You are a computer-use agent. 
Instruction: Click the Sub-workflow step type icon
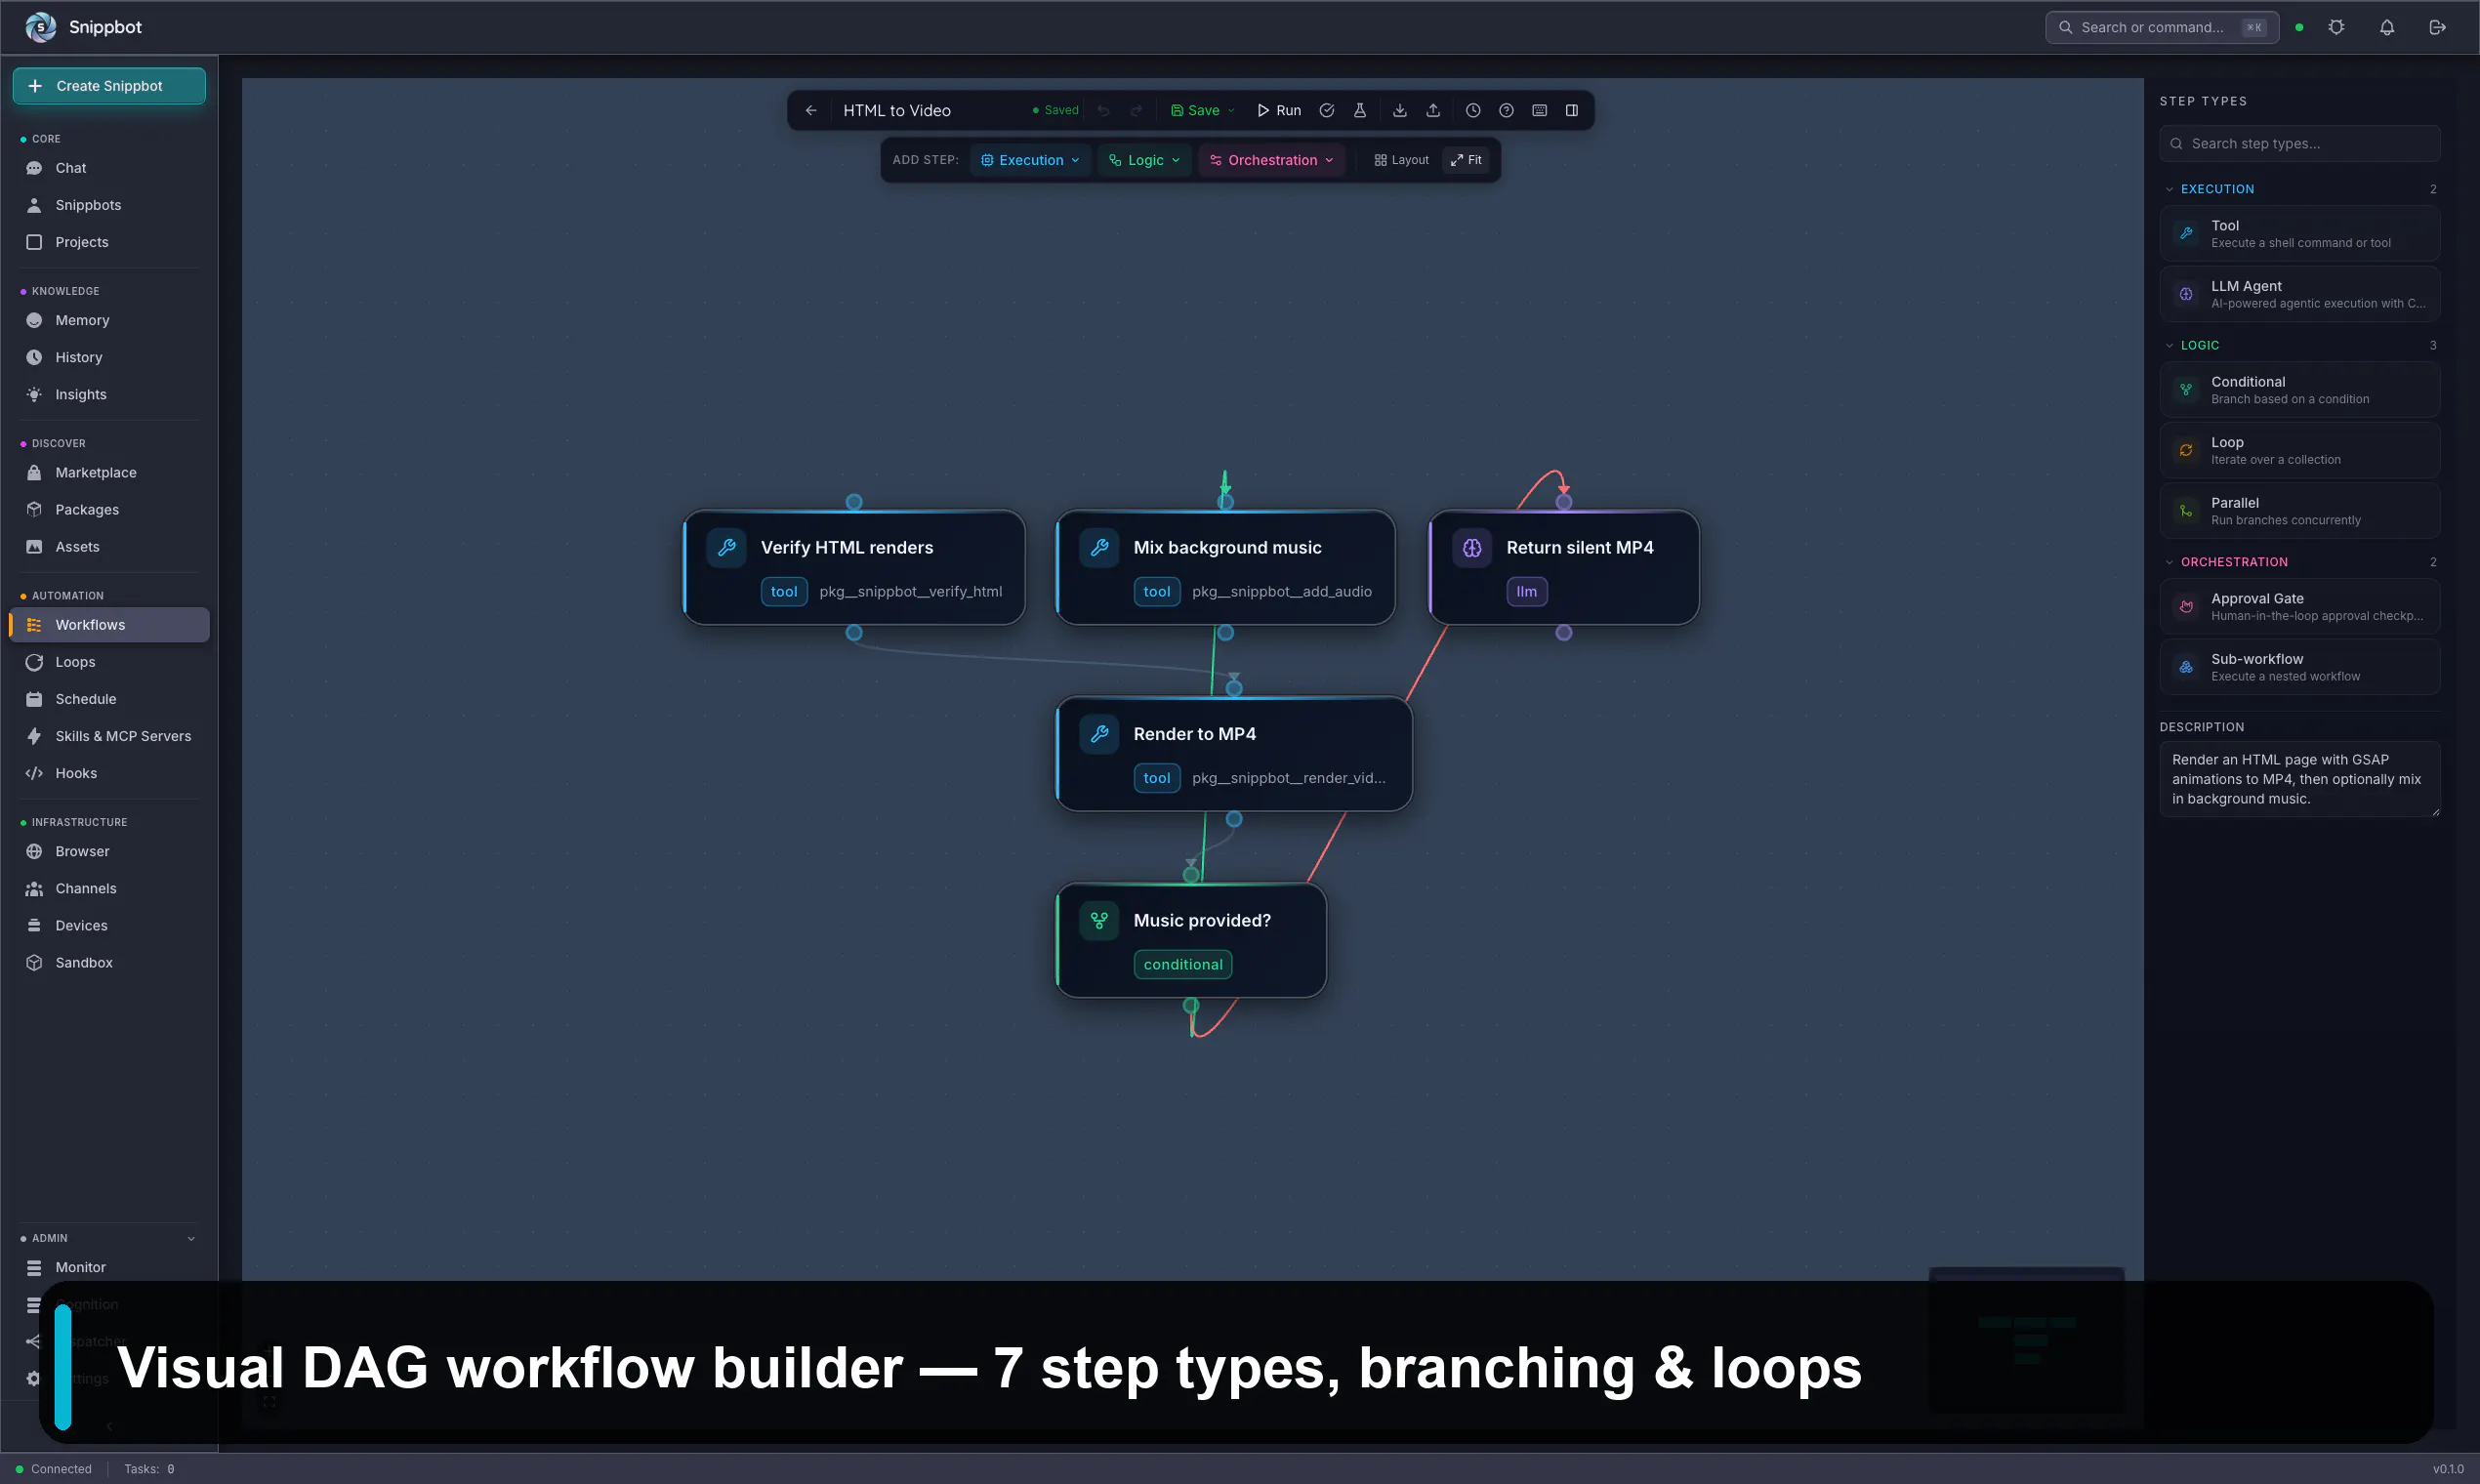coord(2187,667)
